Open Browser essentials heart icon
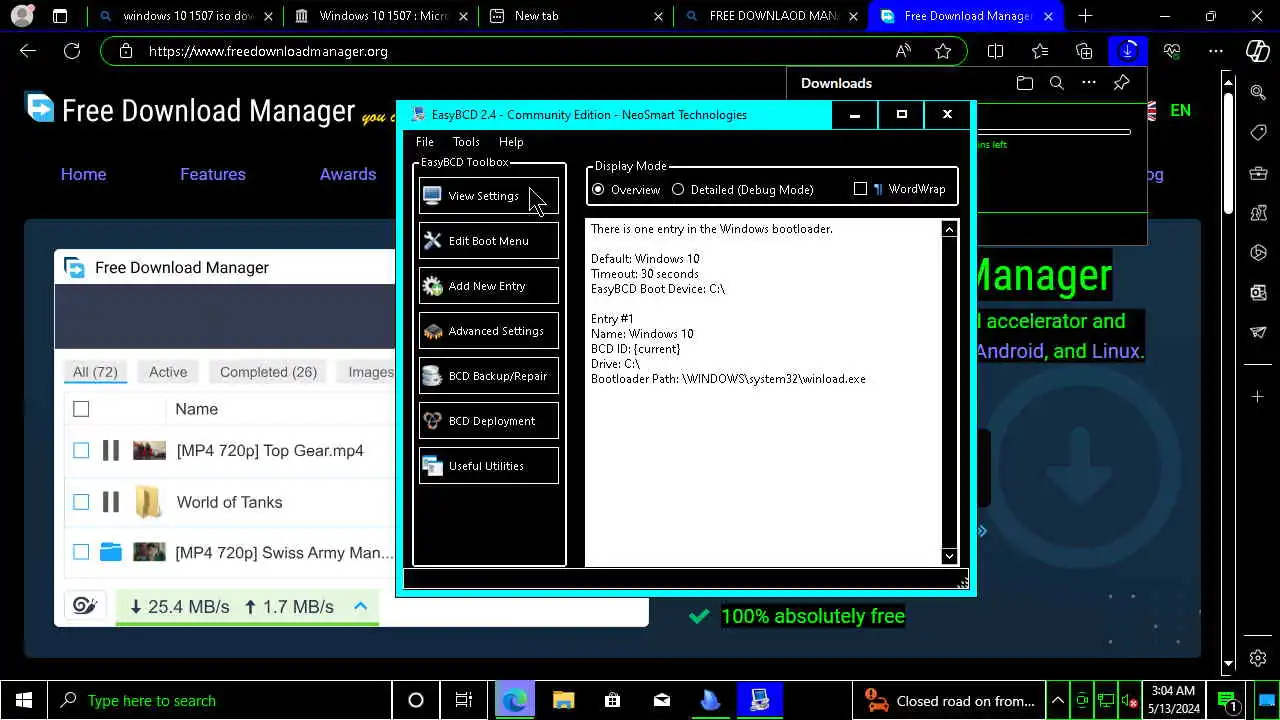 point(1172,51)
